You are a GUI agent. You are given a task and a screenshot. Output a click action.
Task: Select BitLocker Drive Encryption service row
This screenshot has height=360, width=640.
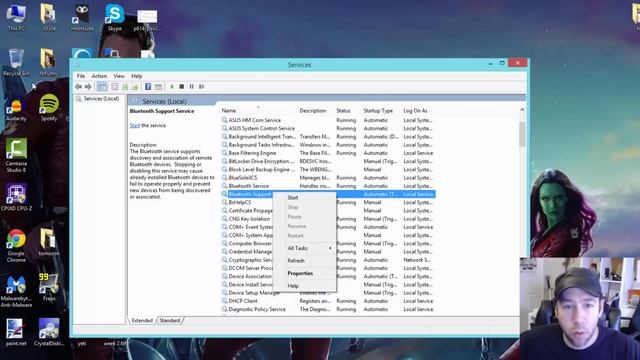click(328, 161)
